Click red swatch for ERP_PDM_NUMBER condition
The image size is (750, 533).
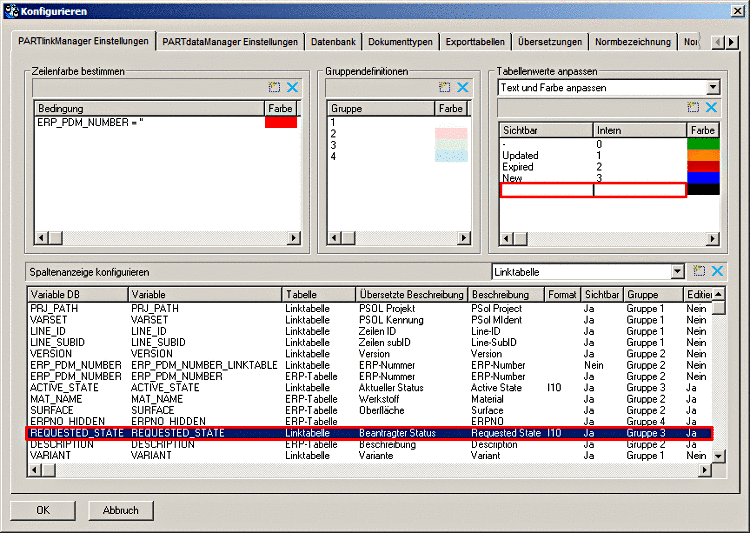coord(281,122)
